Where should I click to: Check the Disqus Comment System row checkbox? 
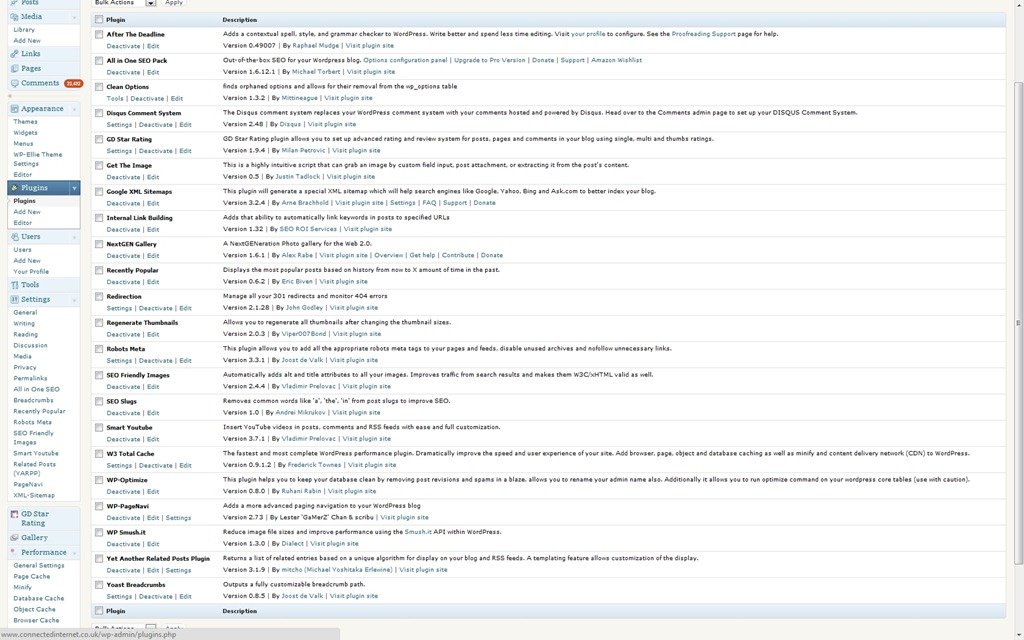click(99, 113)
